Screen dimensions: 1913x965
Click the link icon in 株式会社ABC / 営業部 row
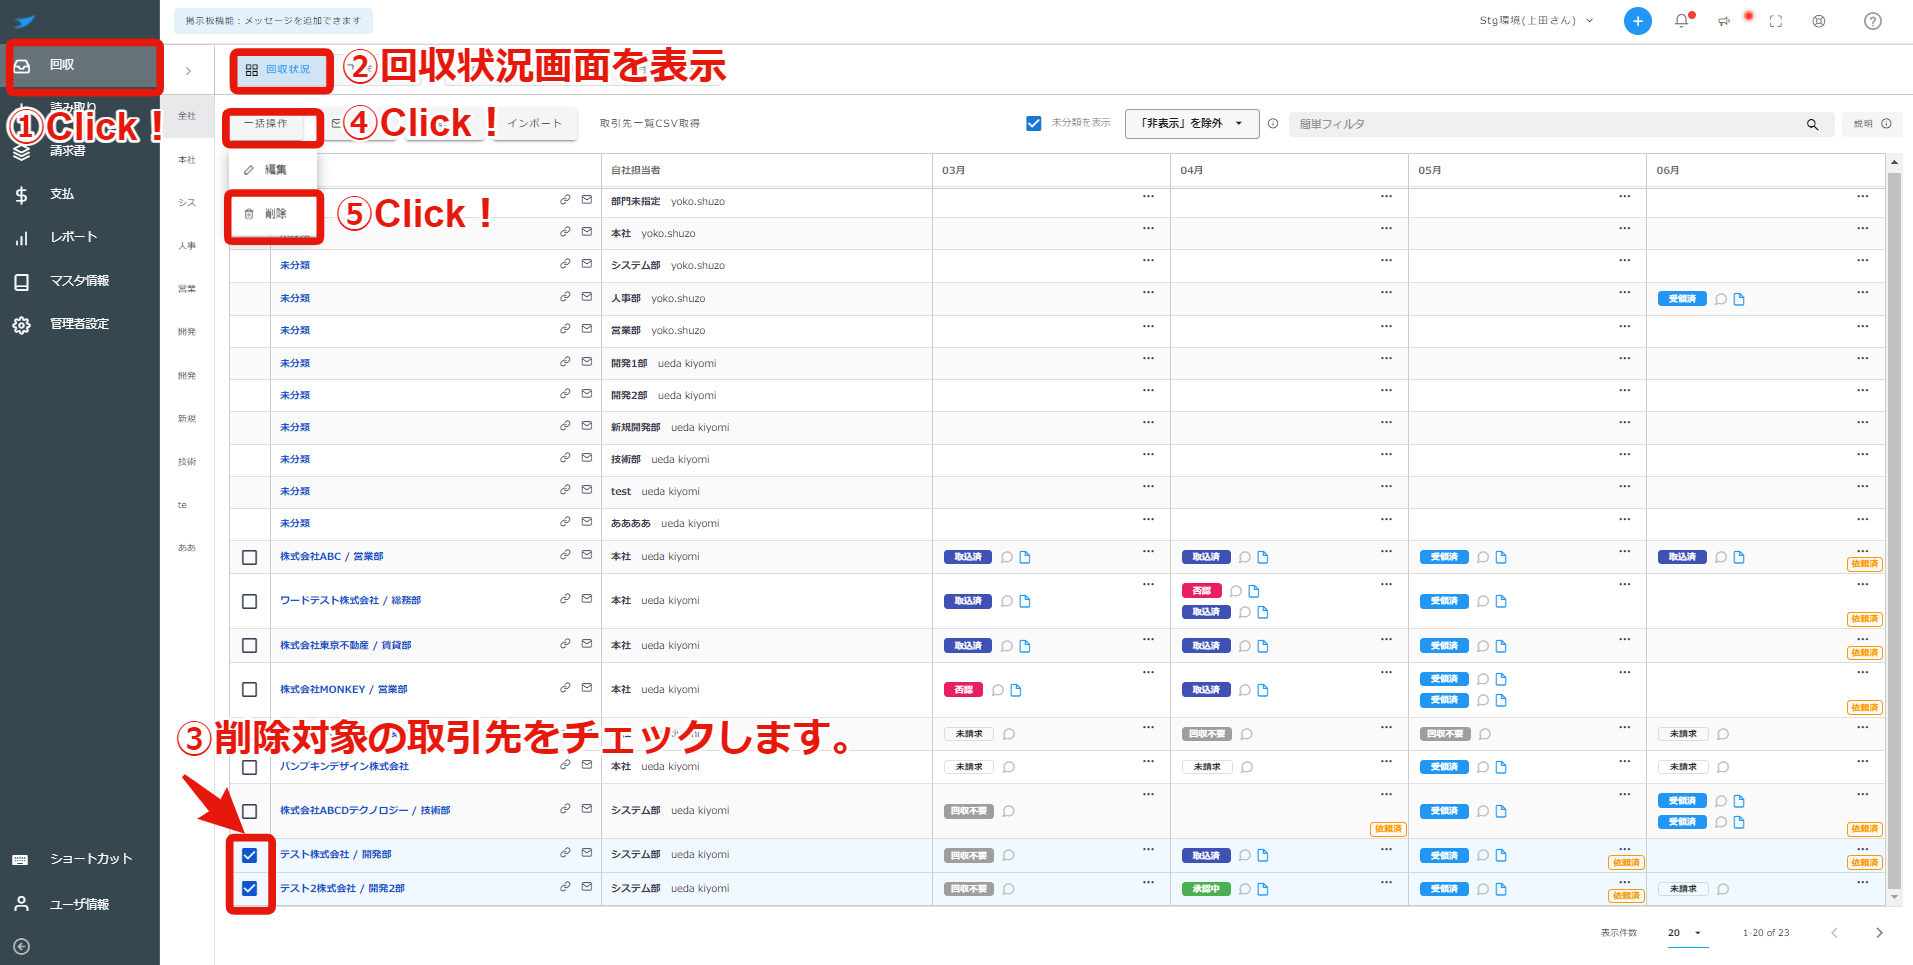click(565, 555)
